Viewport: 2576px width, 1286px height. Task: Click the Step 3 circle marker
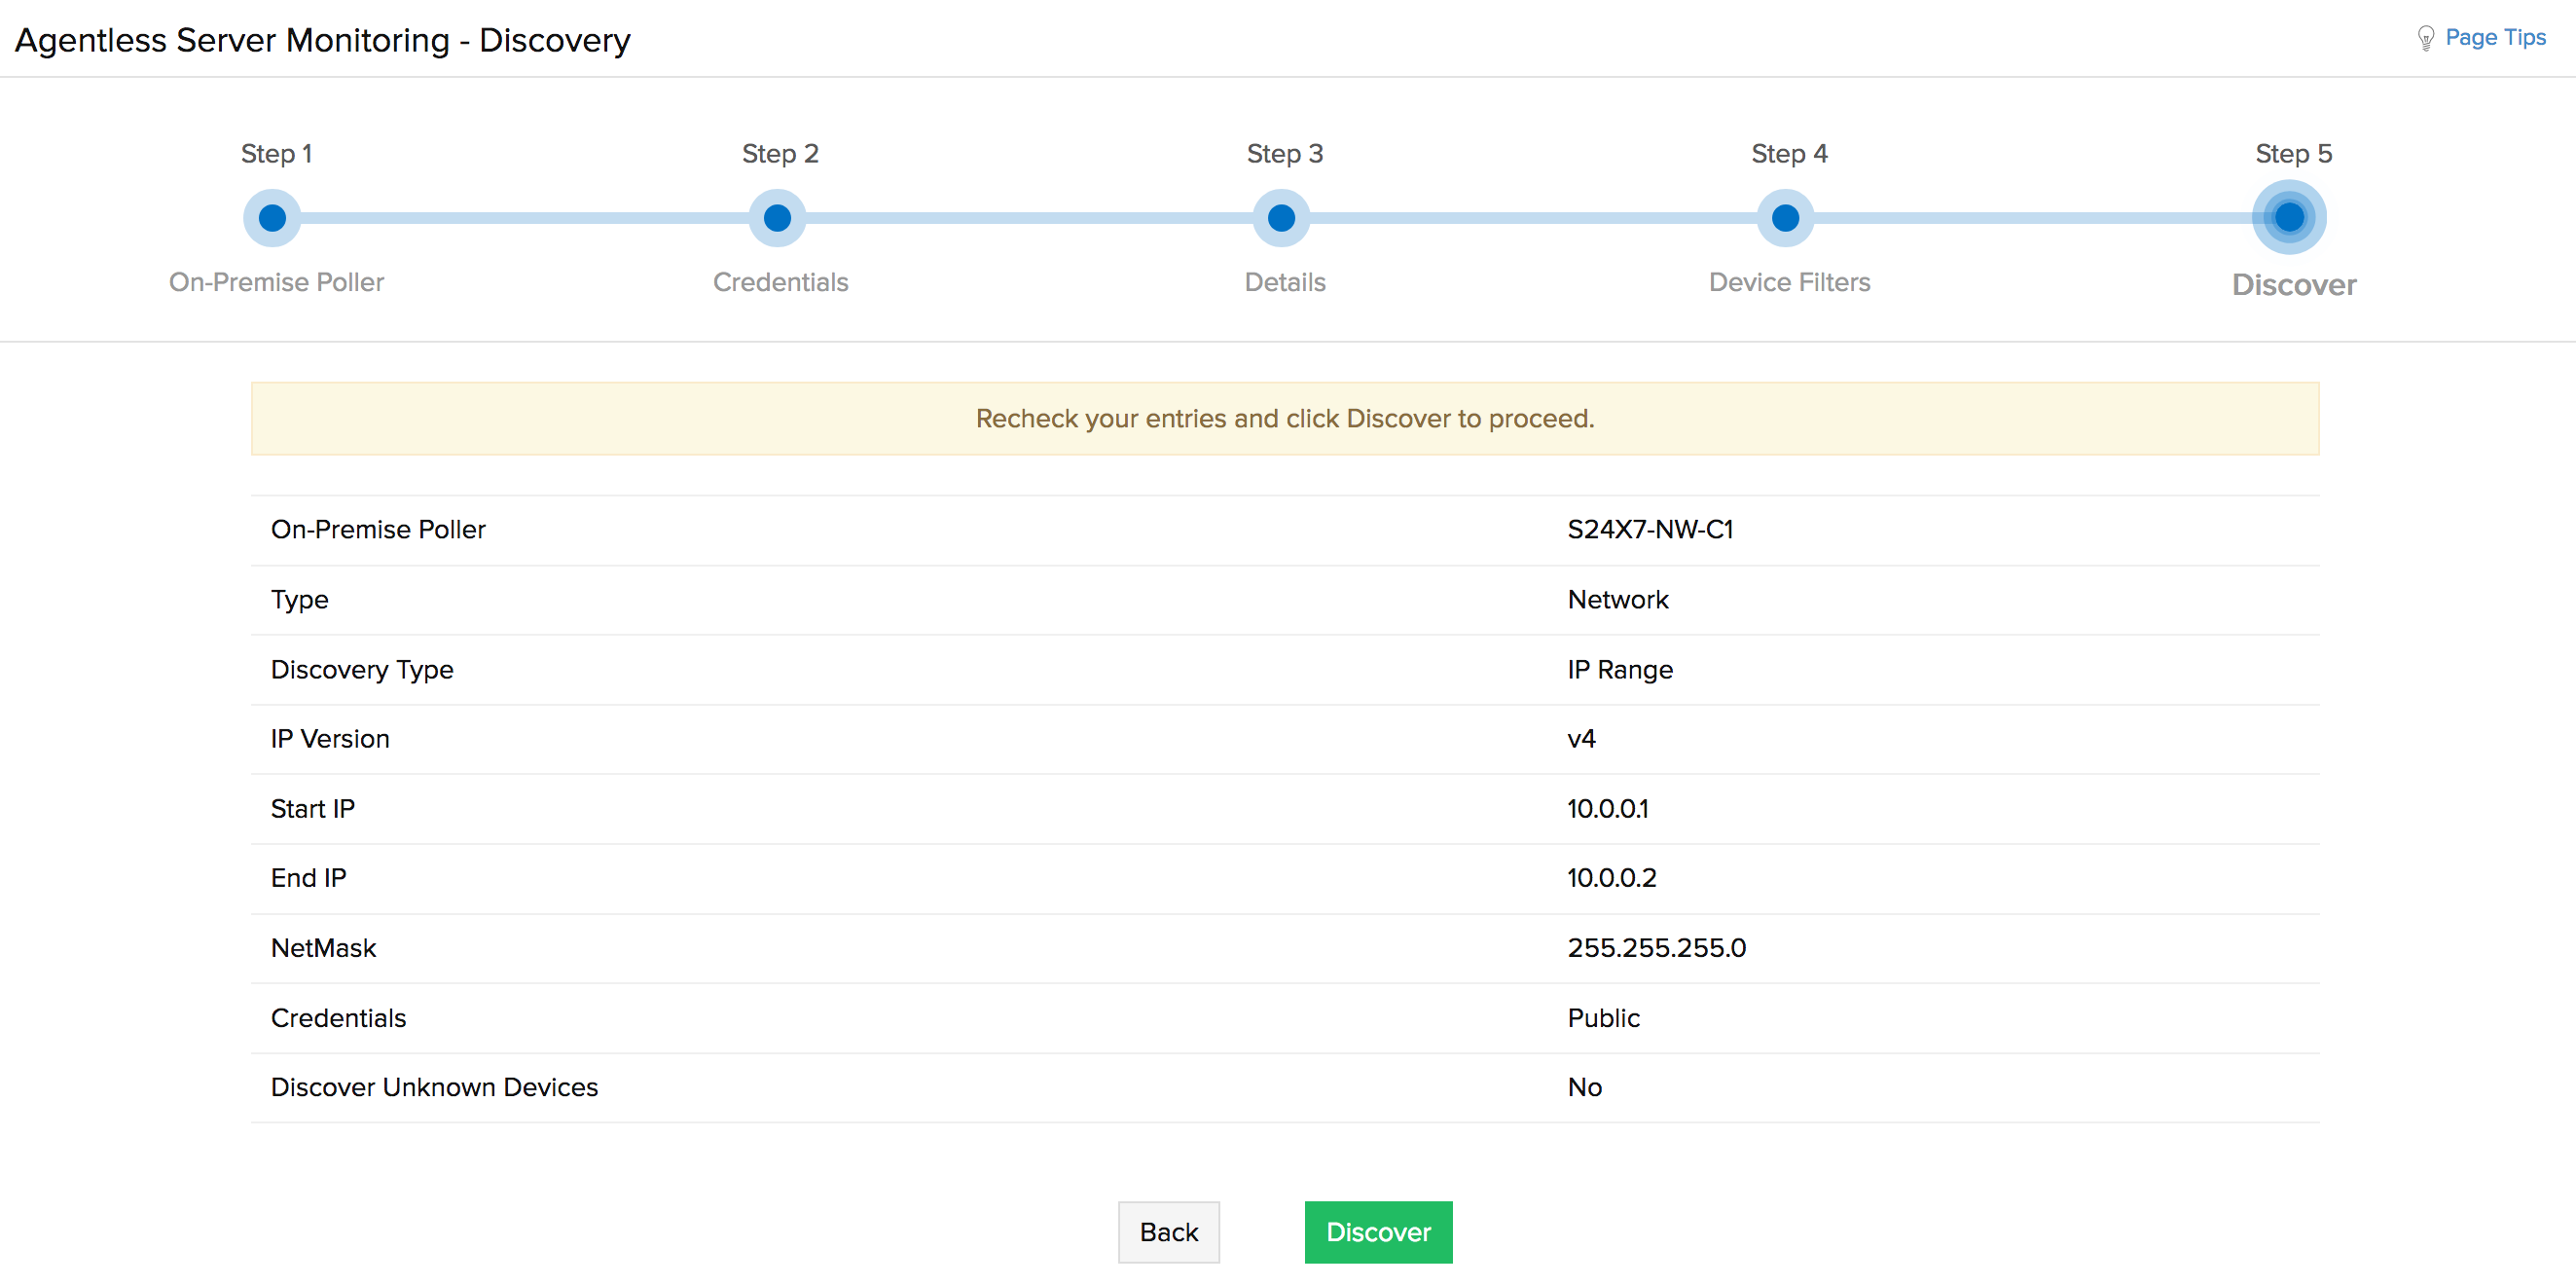[x=1281, y=218]
